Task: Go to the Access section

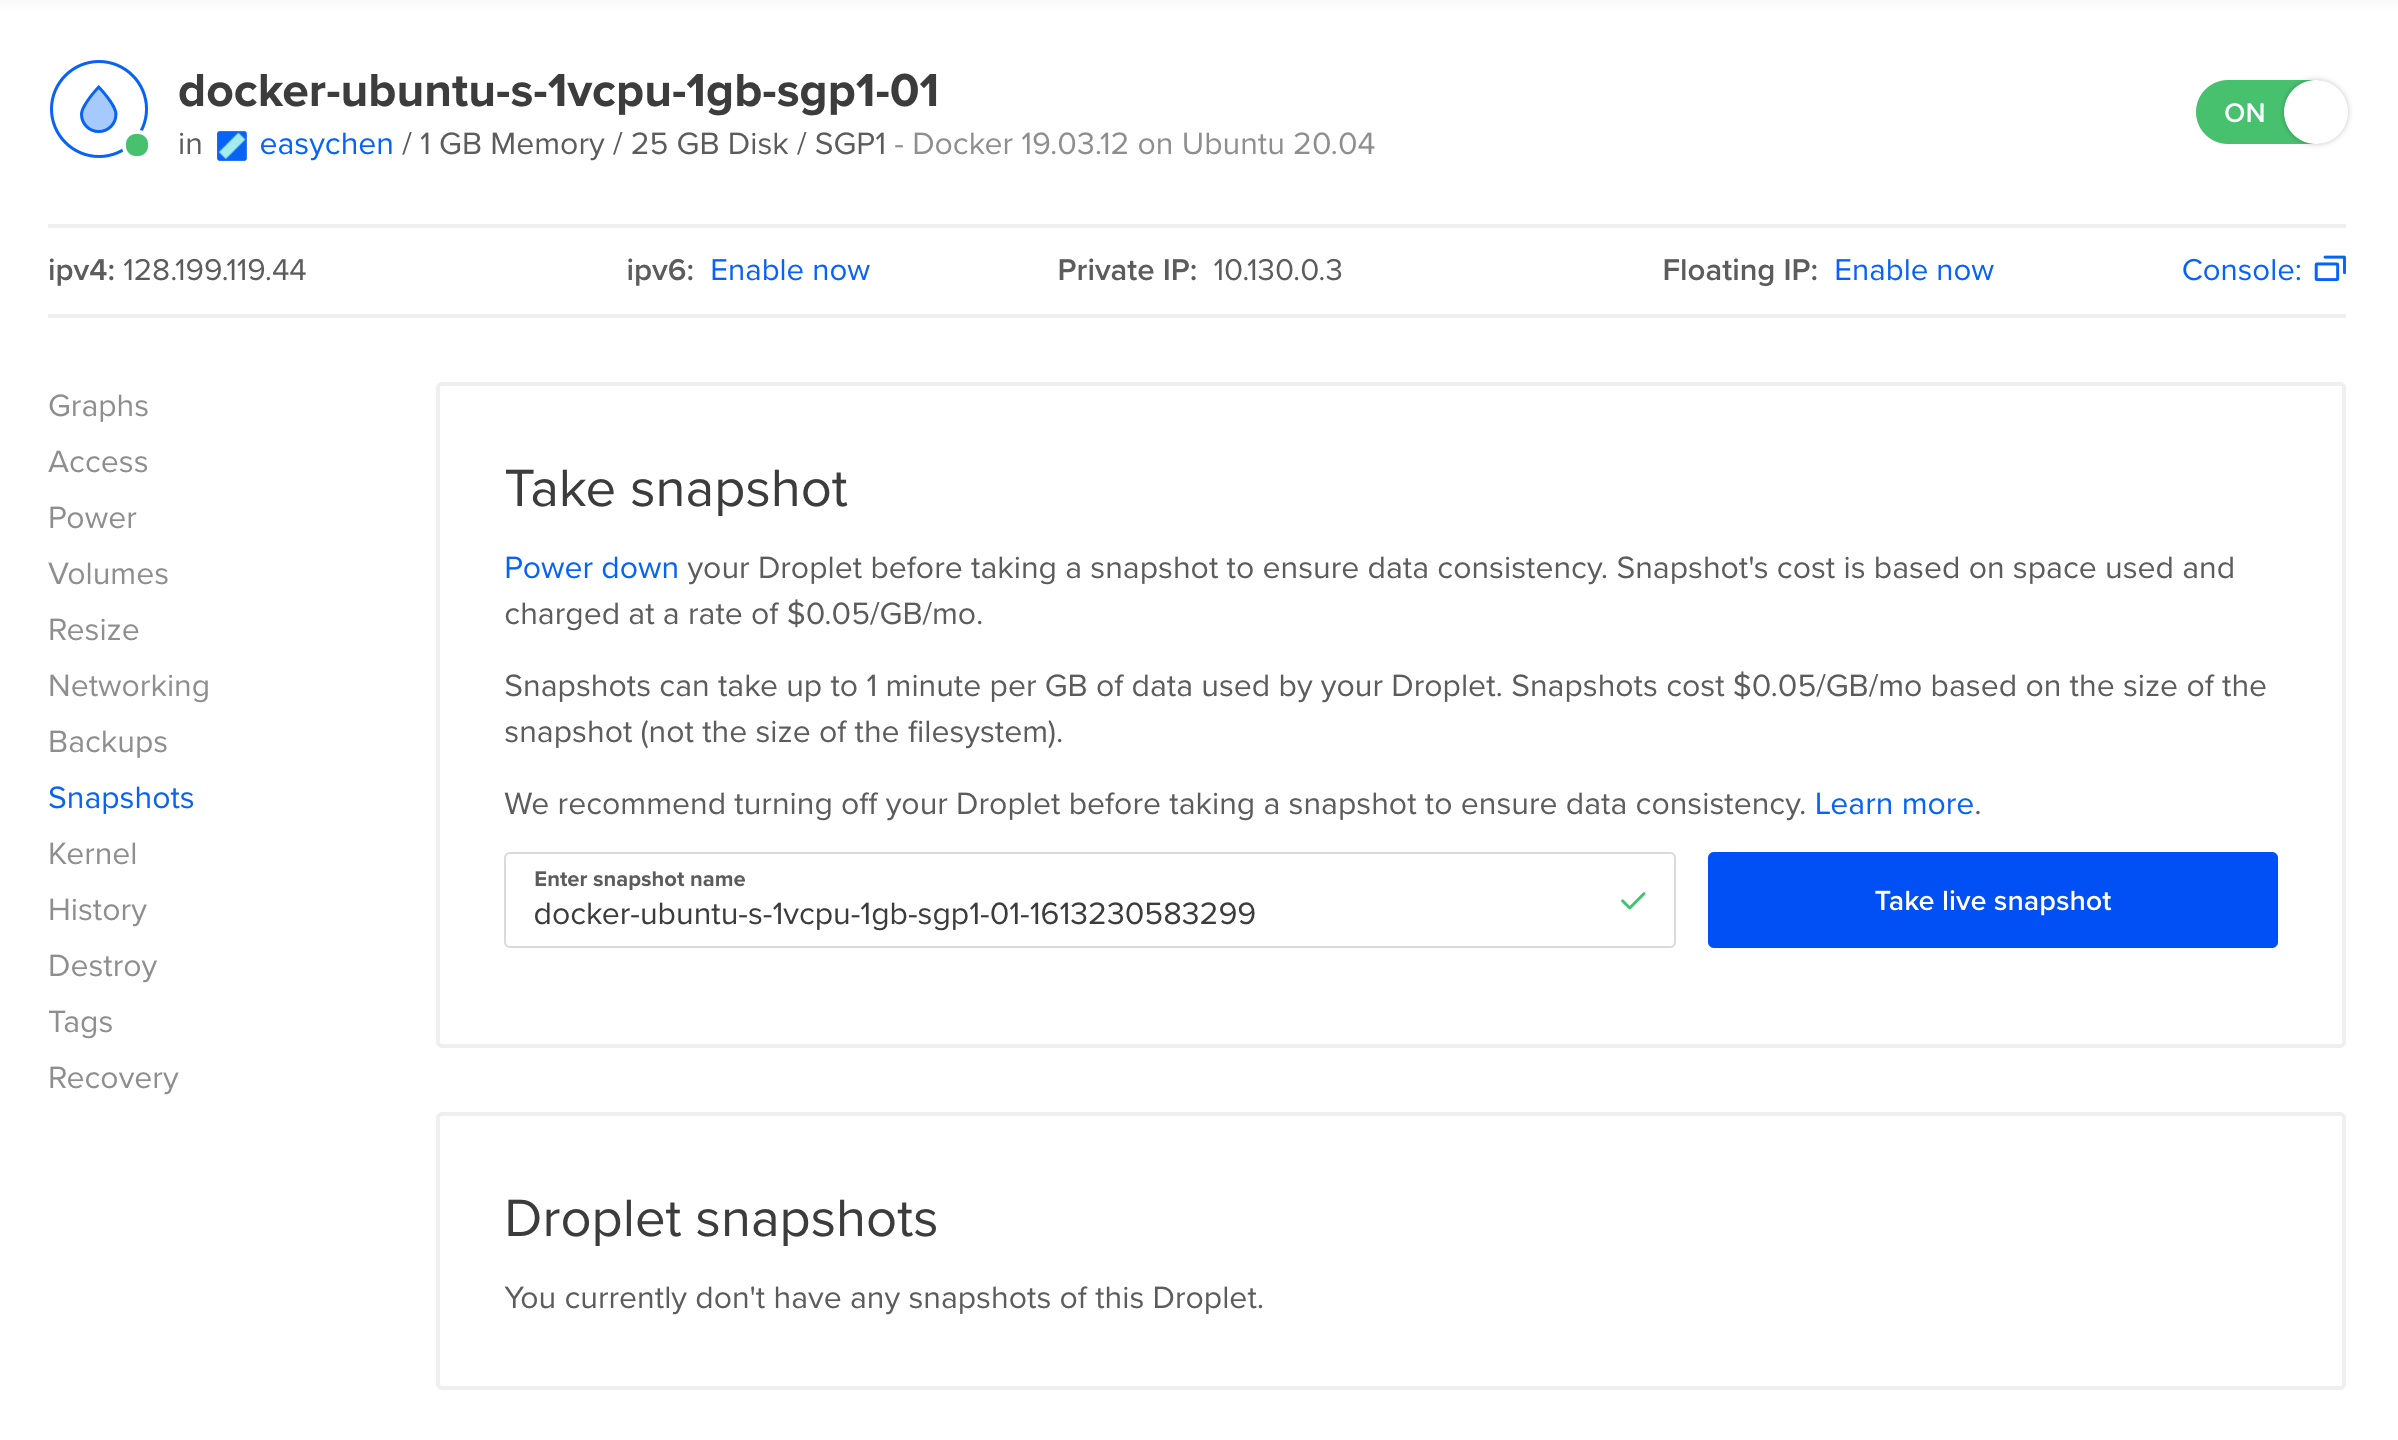Action: click(x=98, y=462)
